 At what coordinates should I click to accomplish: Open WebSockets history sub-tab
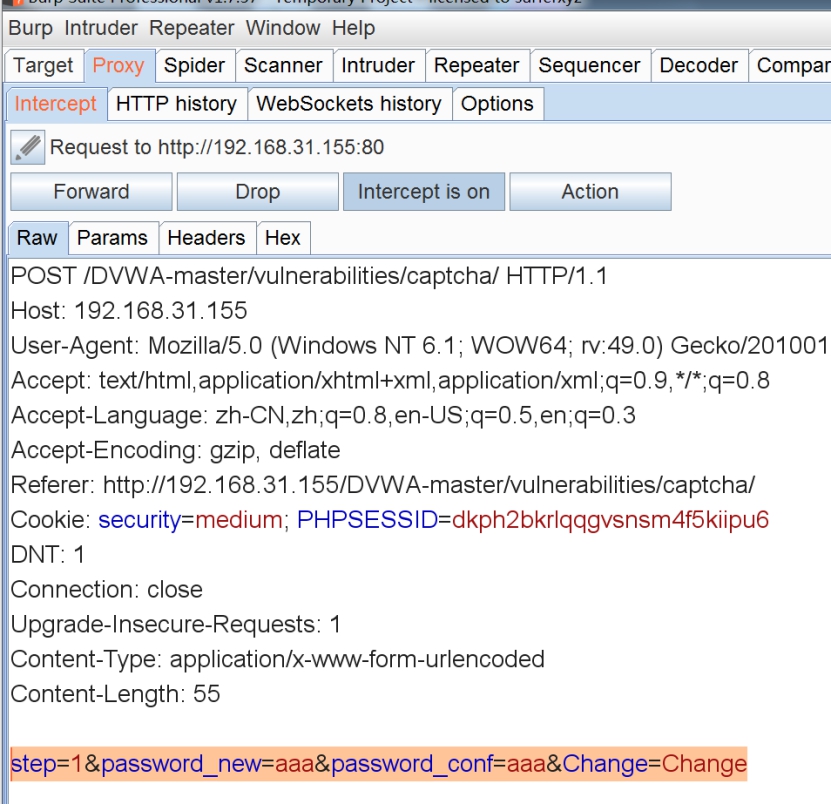click(349, 104)
